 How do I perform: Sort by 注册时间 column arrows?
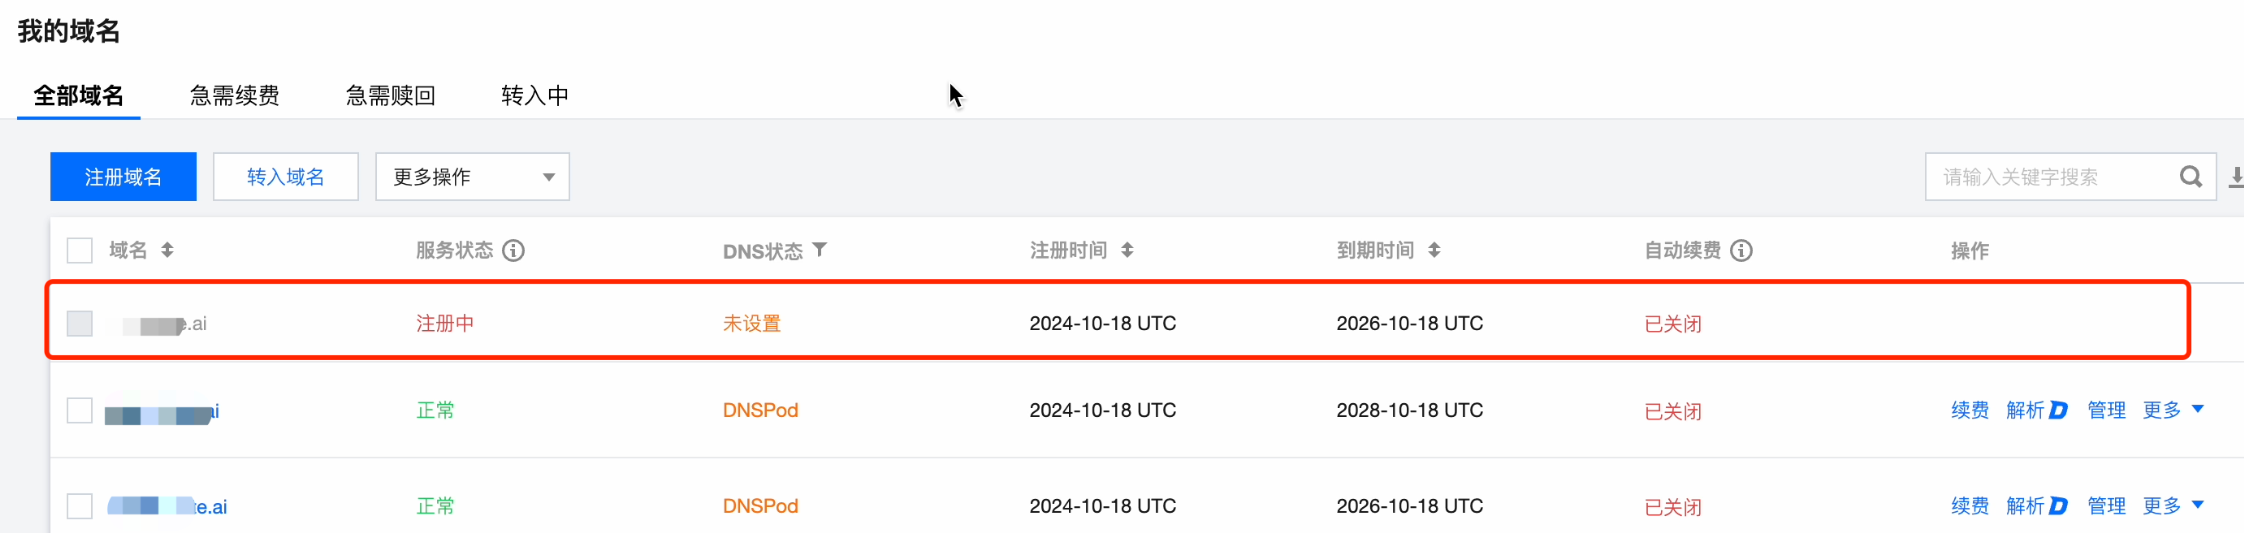pyautogui.click(x=1127, y=250)
